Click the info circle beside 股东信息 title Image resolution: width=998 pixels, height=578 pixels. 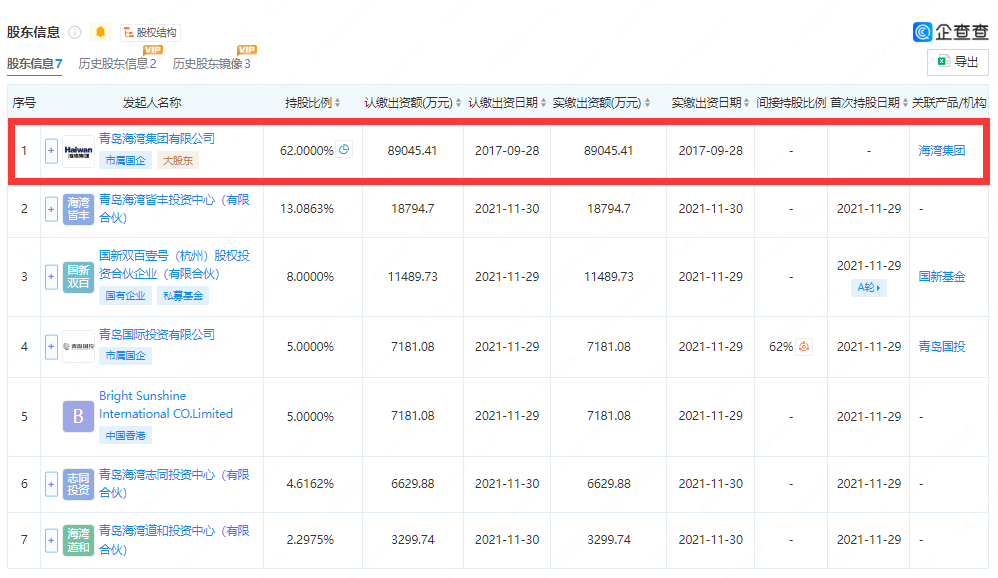click(x=75, y=32)
